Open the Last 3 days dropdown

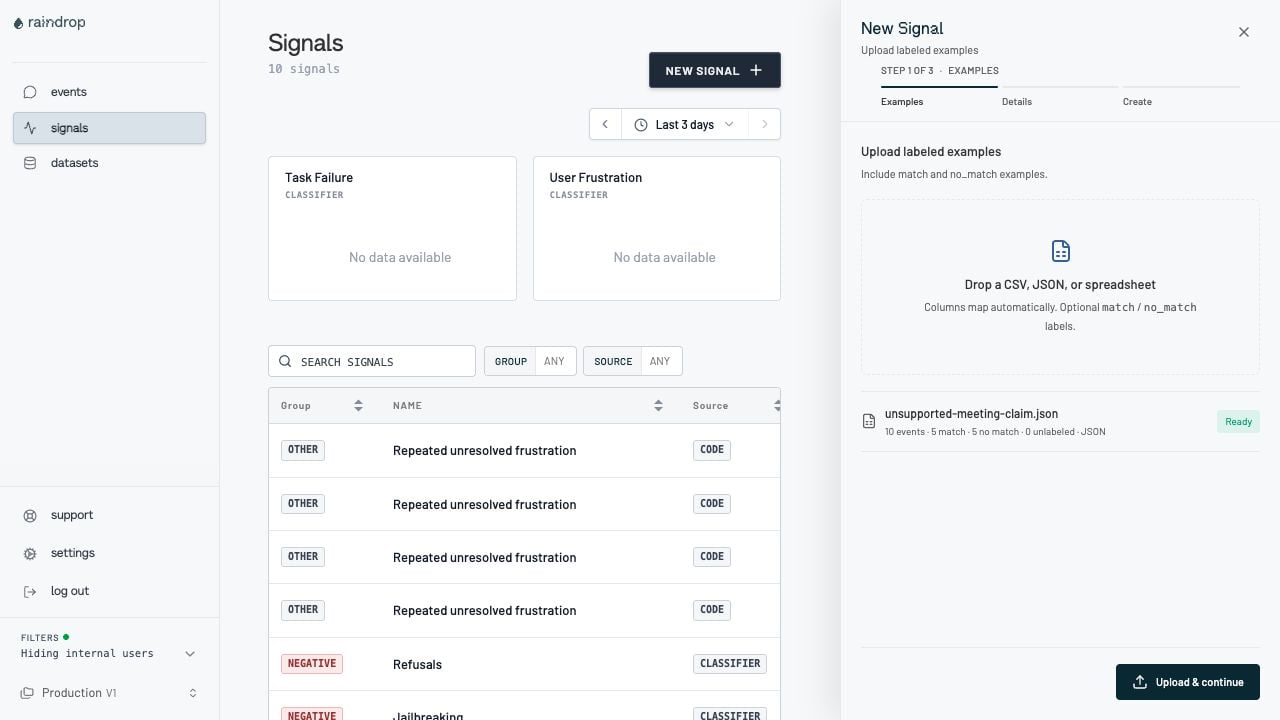click(x=685, y=124)
